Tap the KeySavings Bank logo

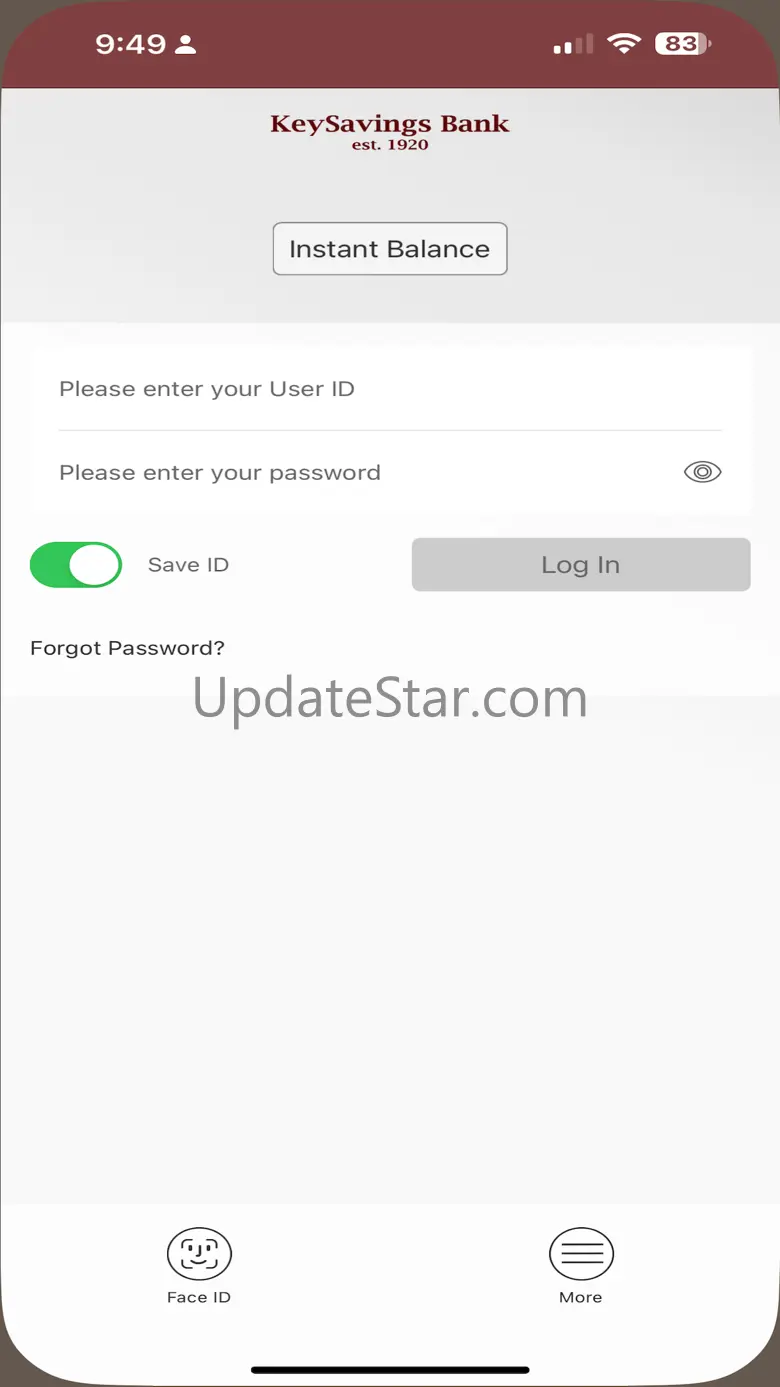[x=390, y=131]
